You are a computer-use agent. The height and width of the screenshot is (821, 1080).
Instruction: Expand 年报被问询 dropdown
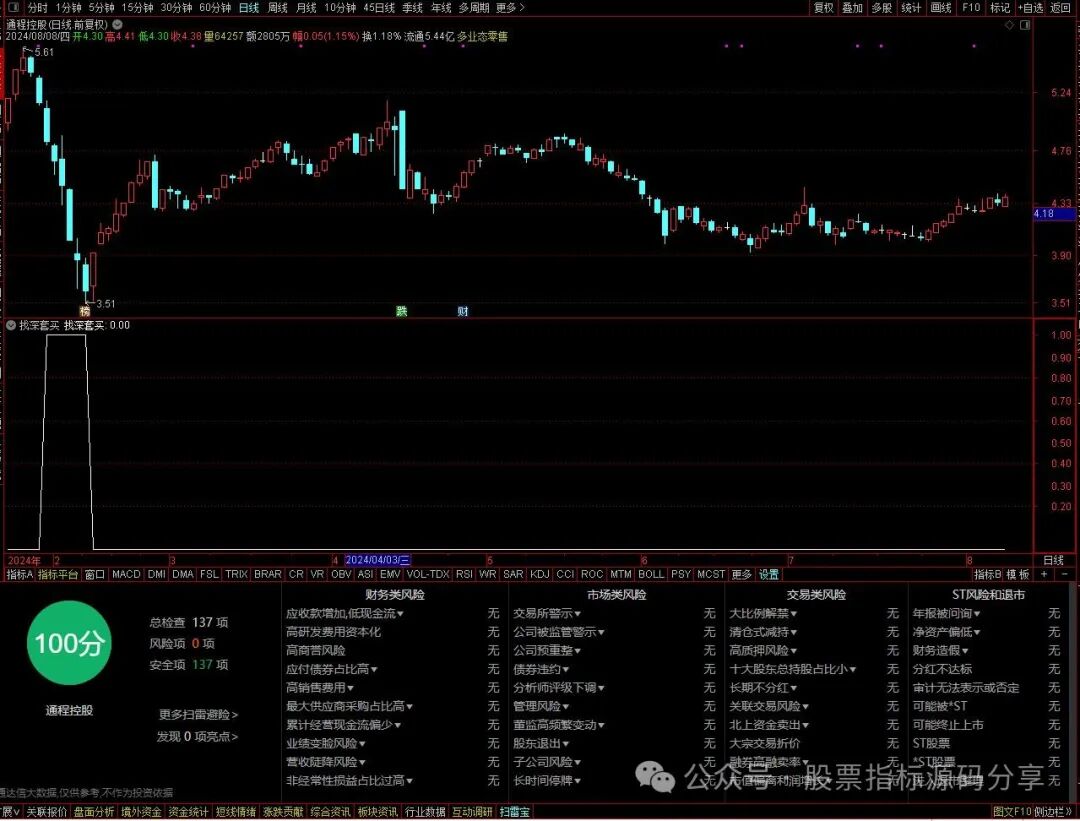pos(946,613)
